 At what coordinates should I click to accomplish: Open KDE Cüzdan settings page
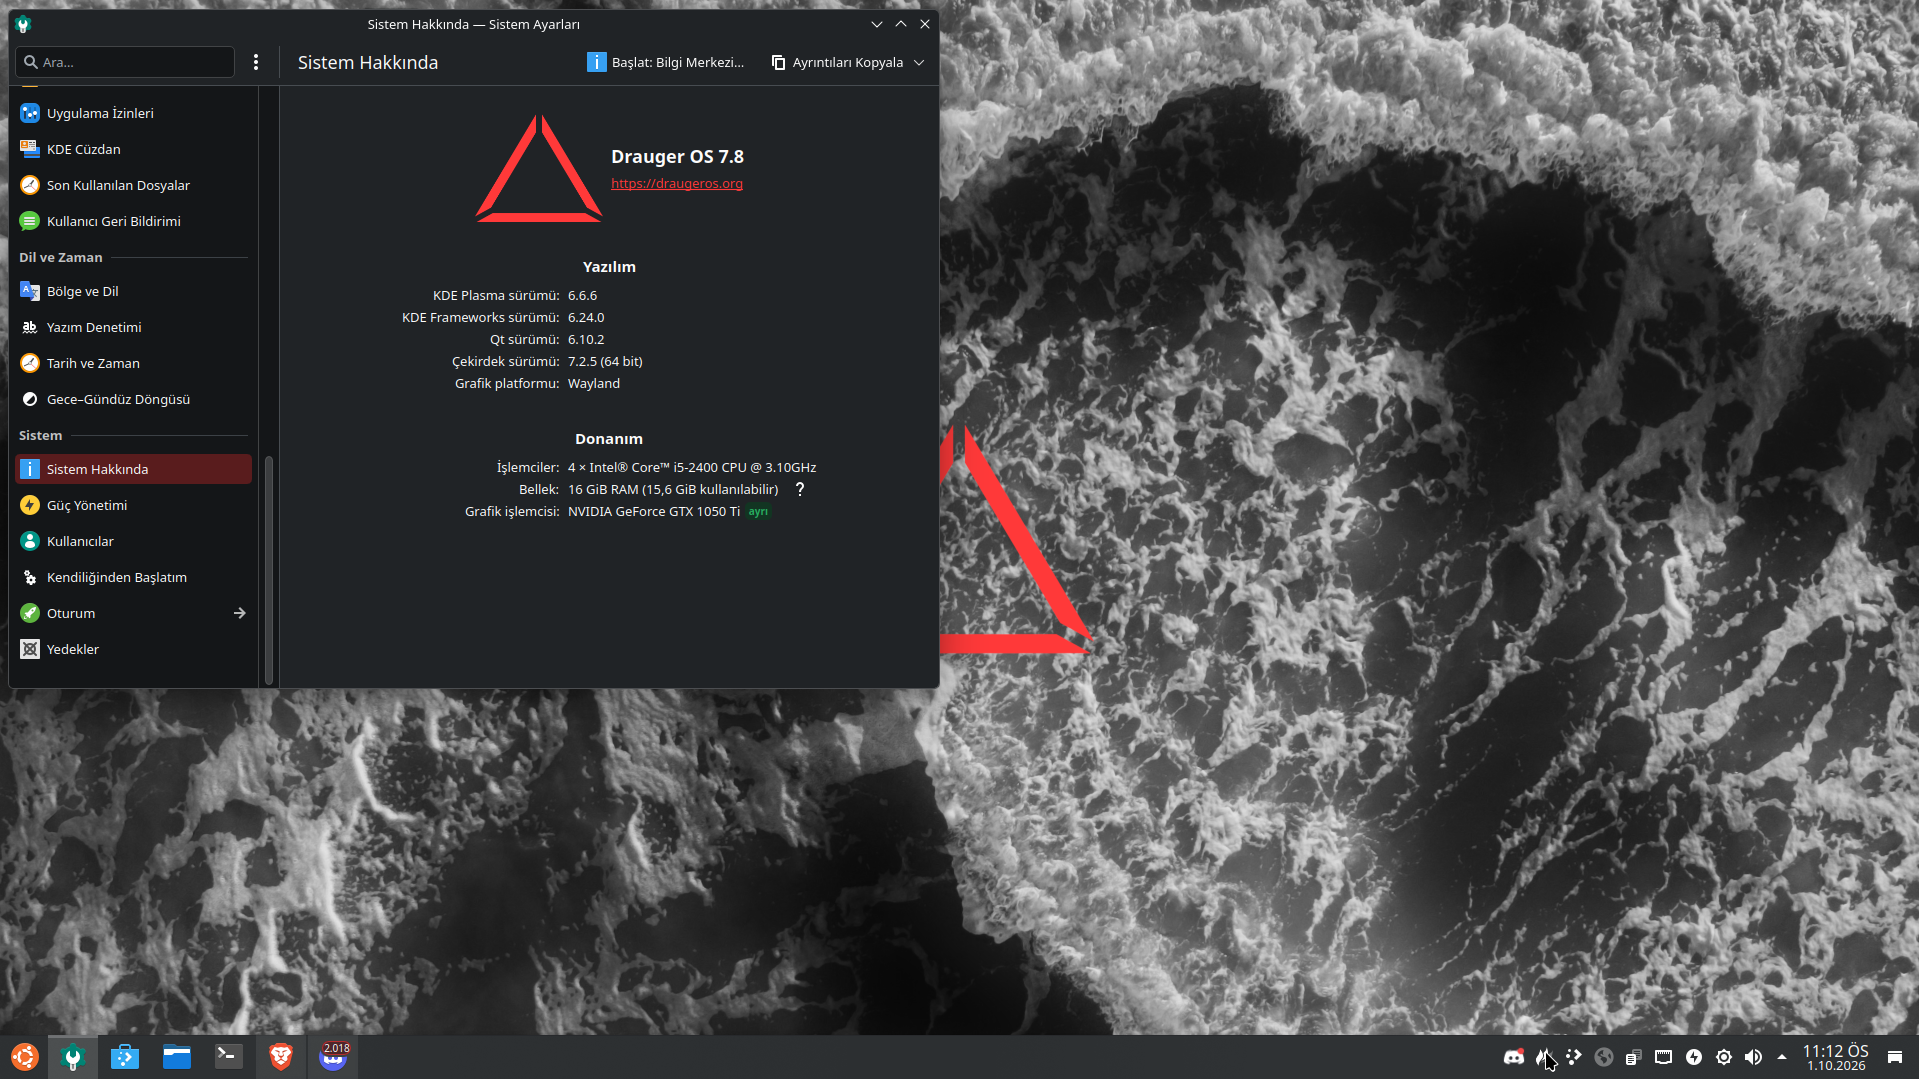[x=133, y=149]
